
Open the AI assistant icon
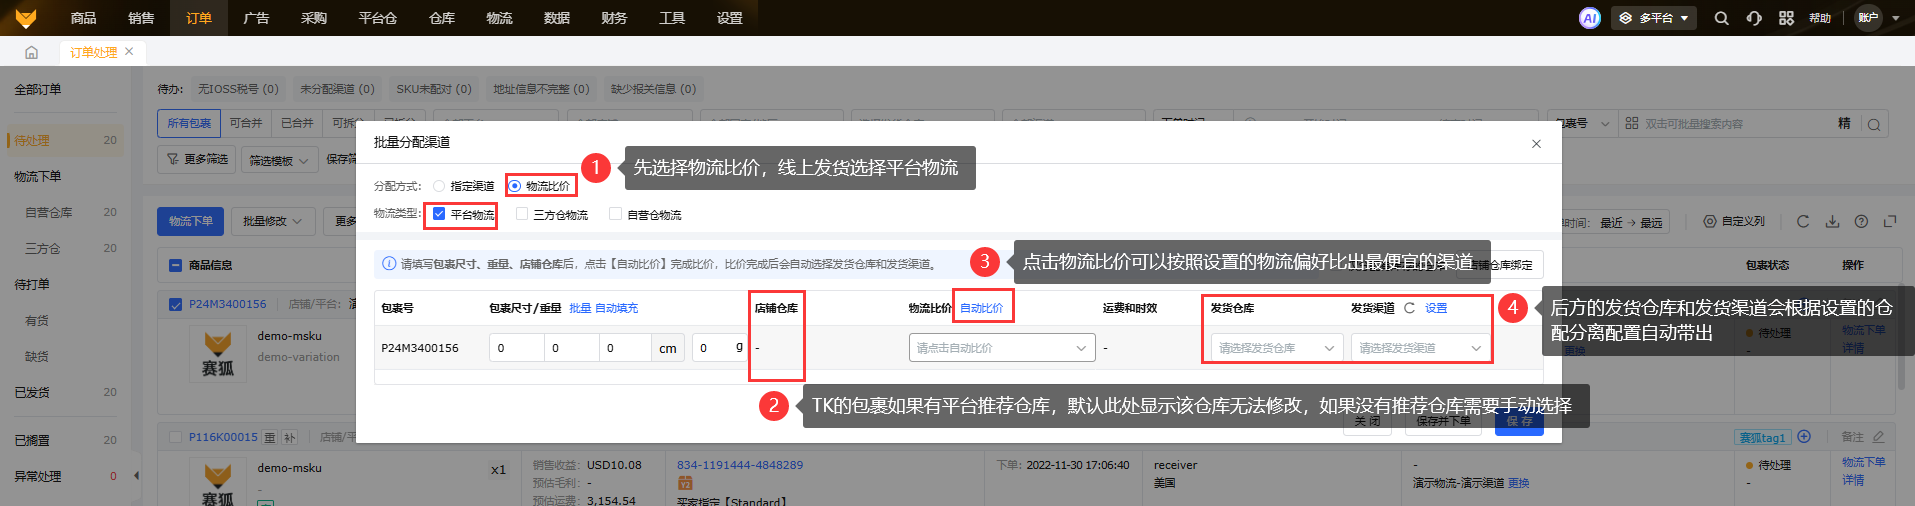tap(1590, 18)
